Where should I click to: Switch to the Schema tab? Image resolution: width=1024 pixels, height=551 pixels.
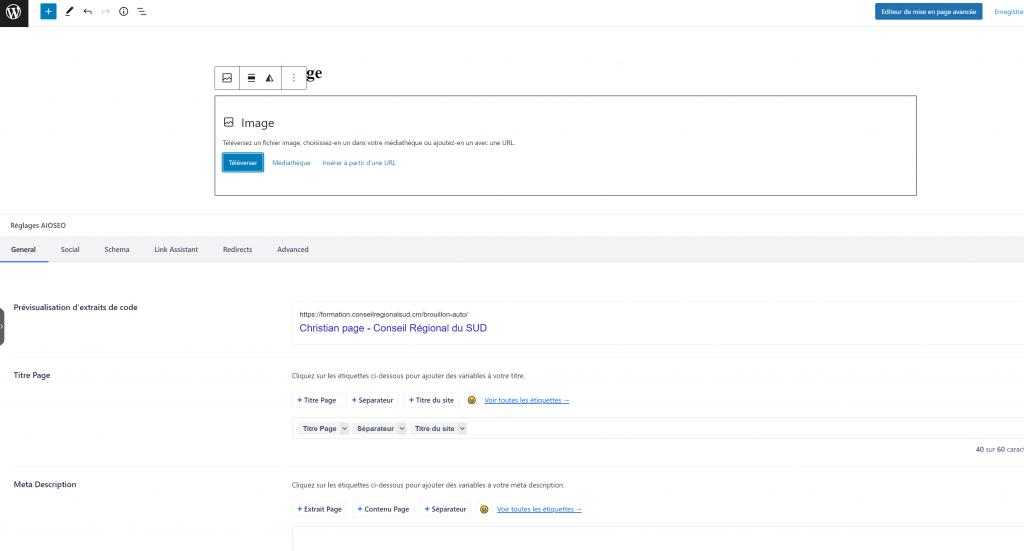[117, 249]
